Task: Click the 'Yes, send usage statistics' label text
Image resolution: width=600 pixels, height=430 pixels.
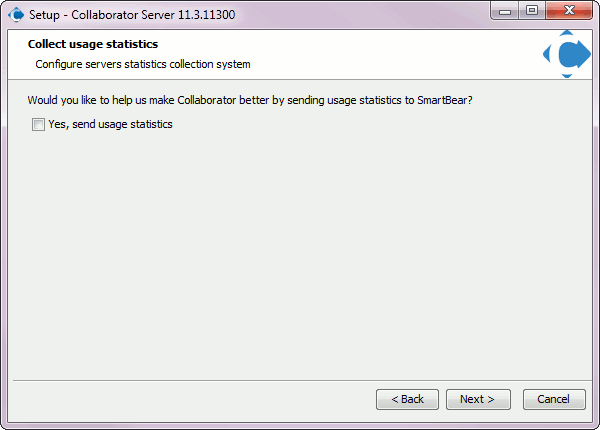Action: coord(110,124)
